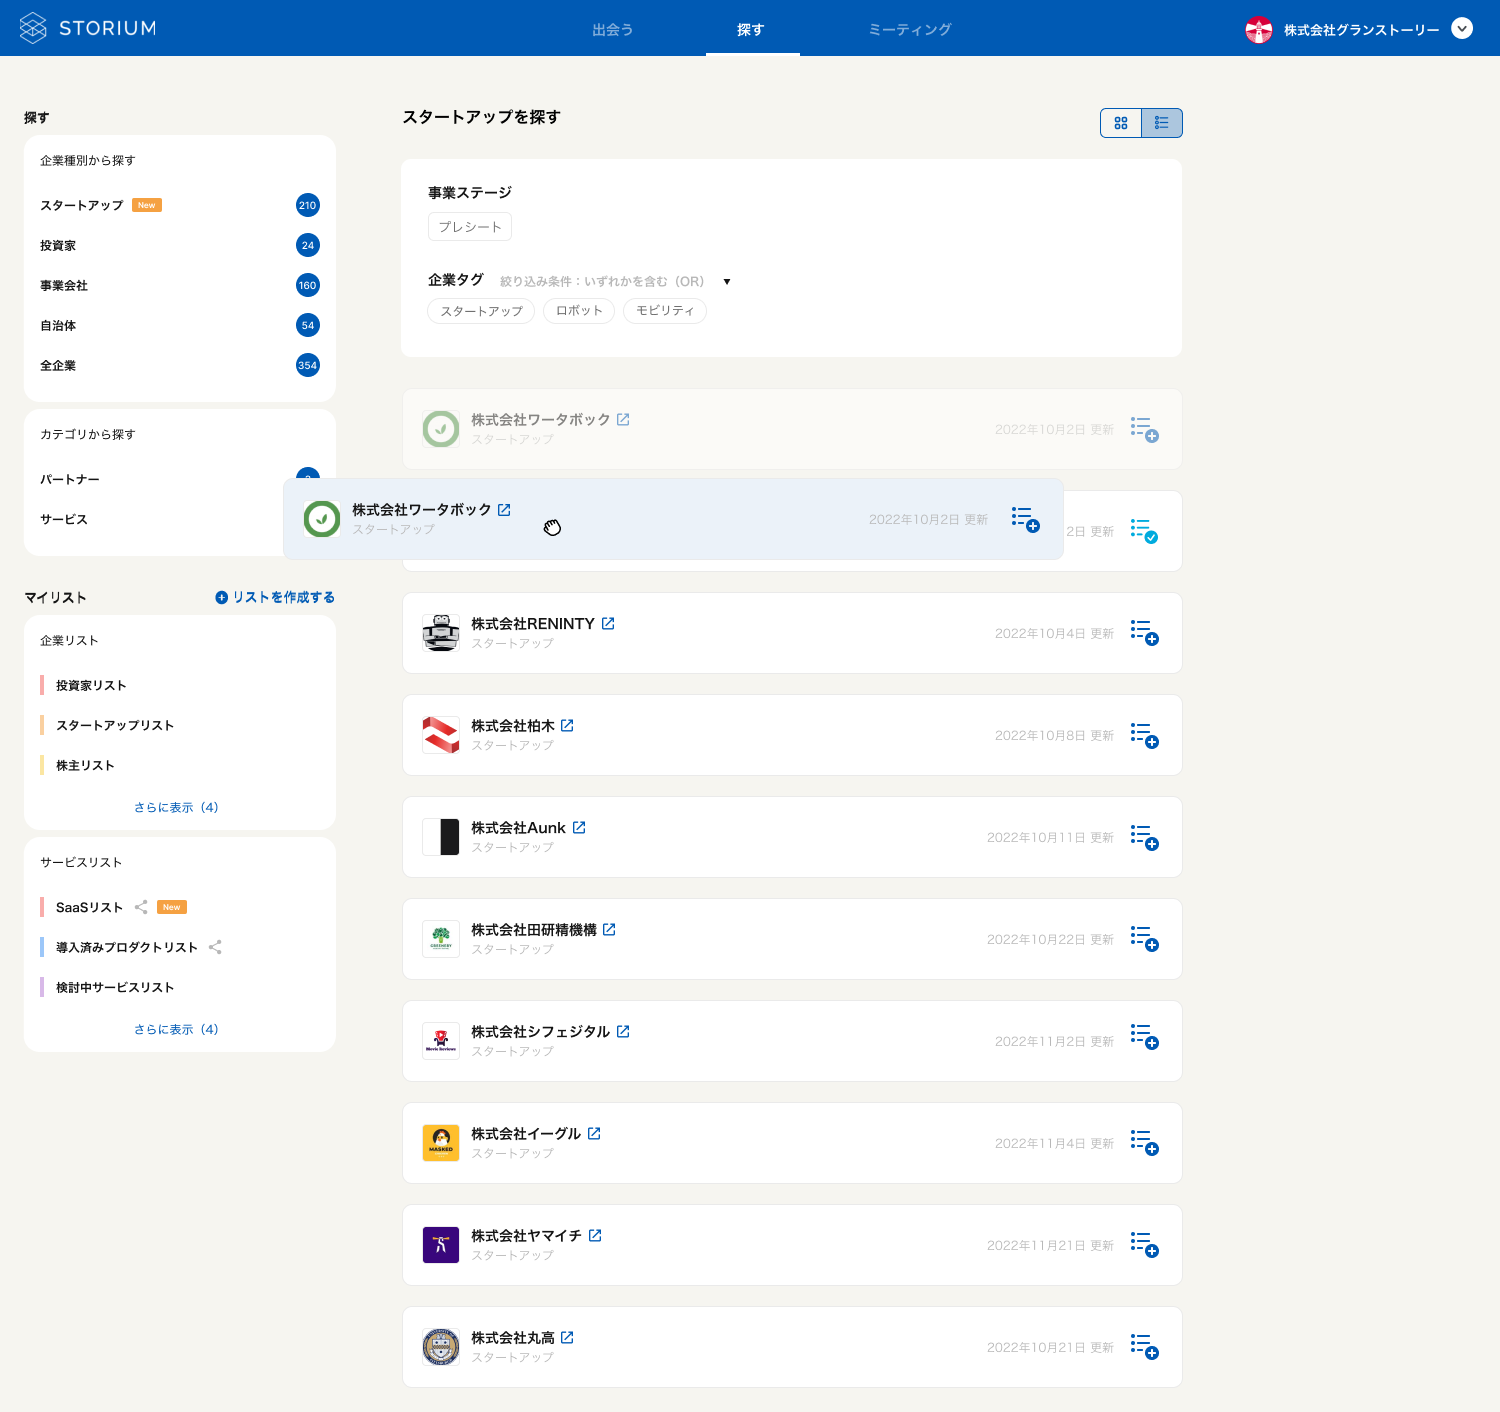1500x1412 pixels.
Task: Open external link icon beside 株式会社田研精機構
Action: pyautogui.click(x=609, y=929)
